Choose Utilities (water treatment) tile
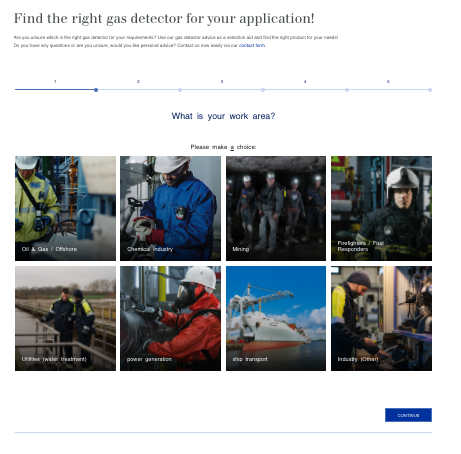Viewport: 461px width, 454px height. (x=65, y=318)
